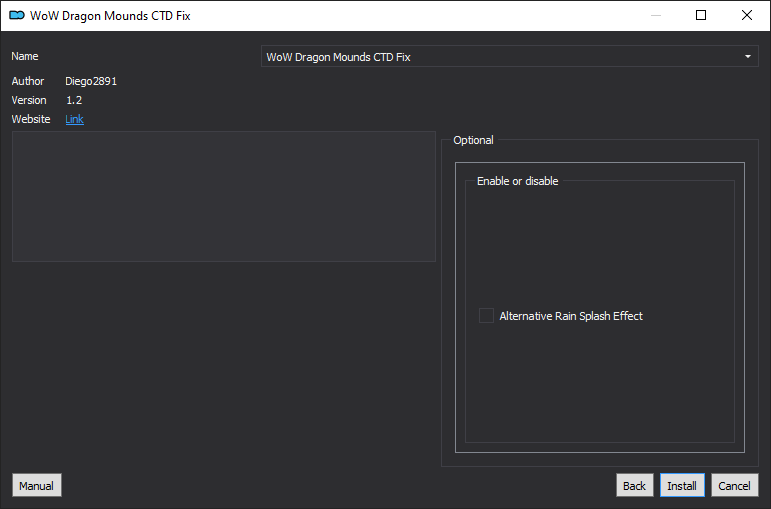
Task: Click the mod name combo box text
Action: tap(338, 57)
